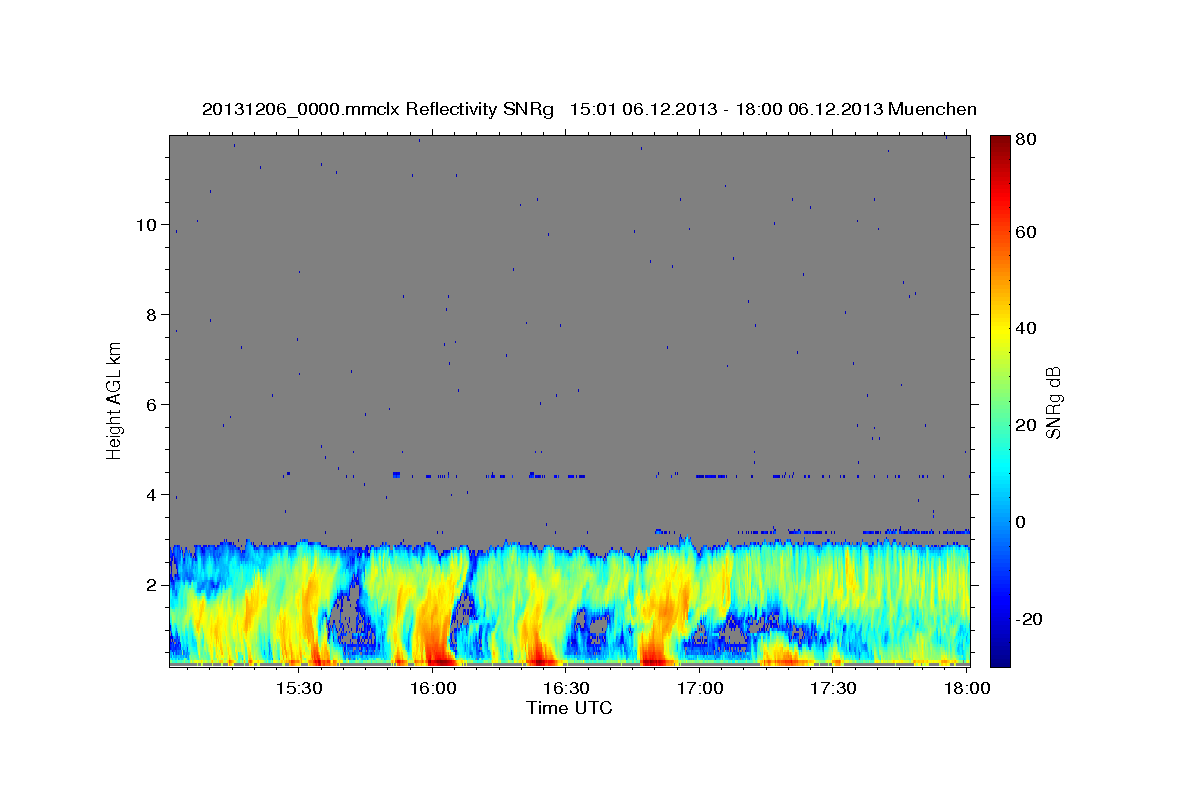Screen dimensions: 1200x800
Task: Click the dark blue bottom of the colorbar
Action: point(1000,658)
